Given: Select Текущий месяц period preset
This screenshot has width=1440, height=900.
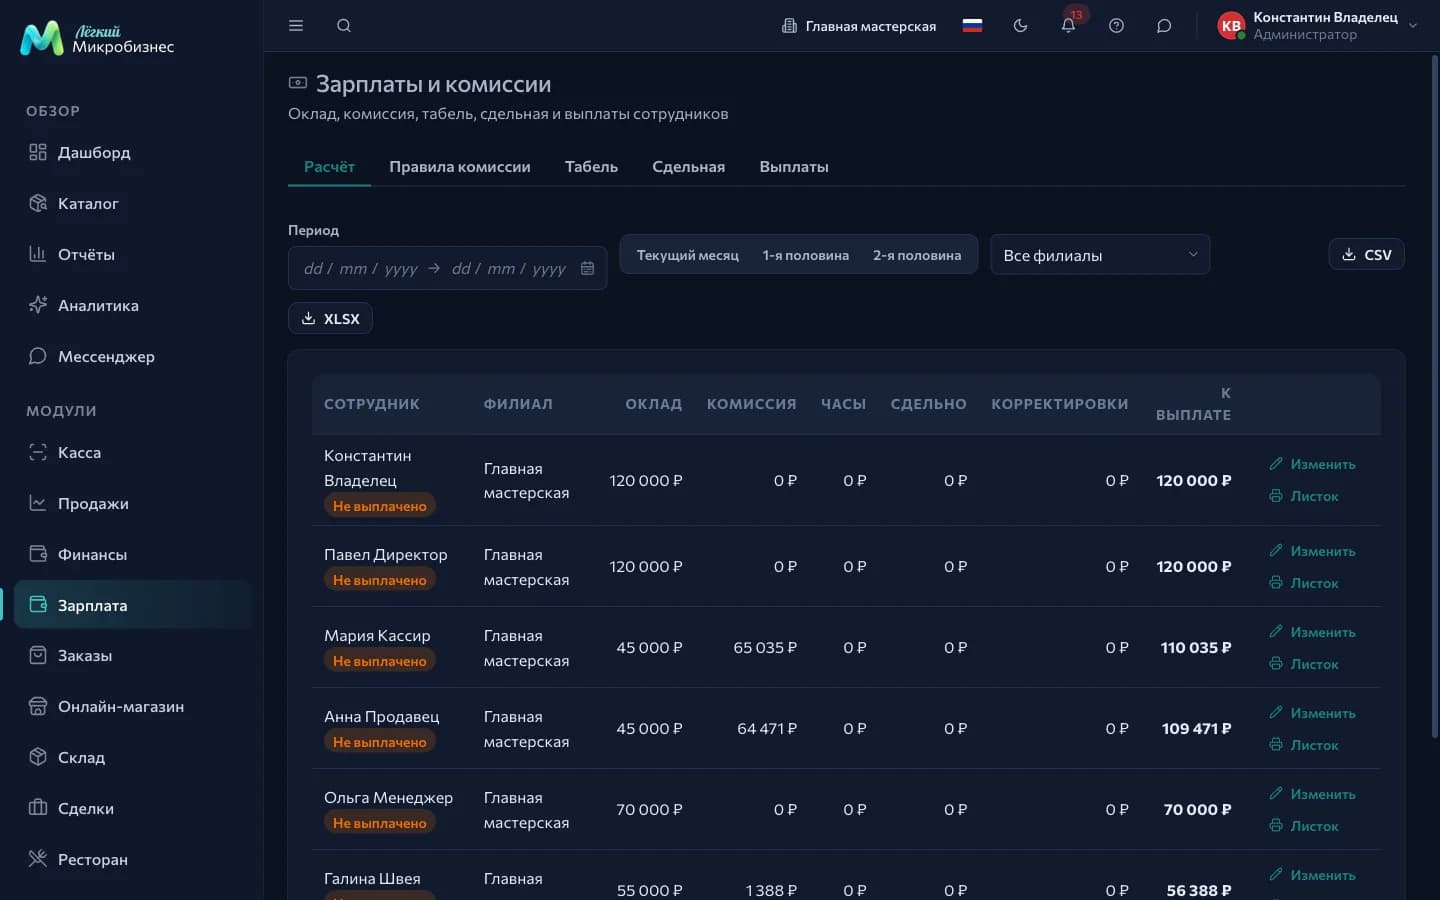Looking at the screenshot, I should point(688,255).
